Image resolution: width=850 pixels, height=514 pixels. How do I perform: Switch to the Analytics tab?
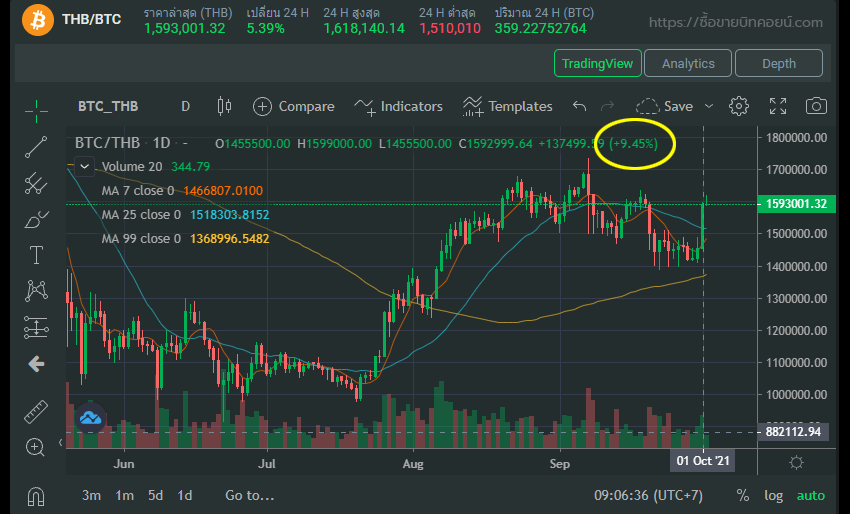coord(688,63)
